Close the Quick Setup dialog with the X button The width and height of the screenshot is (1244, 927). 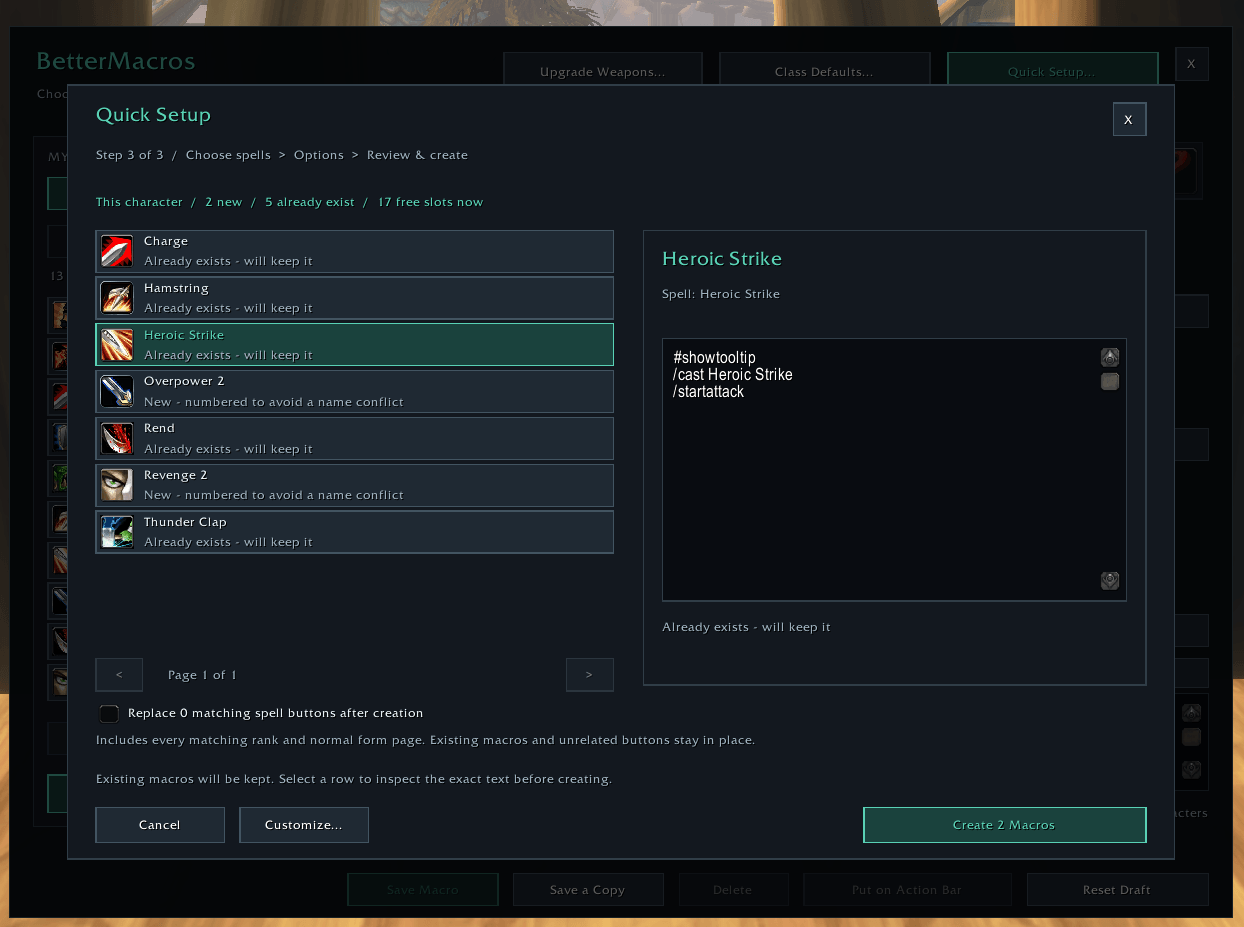coord(1129,119)
